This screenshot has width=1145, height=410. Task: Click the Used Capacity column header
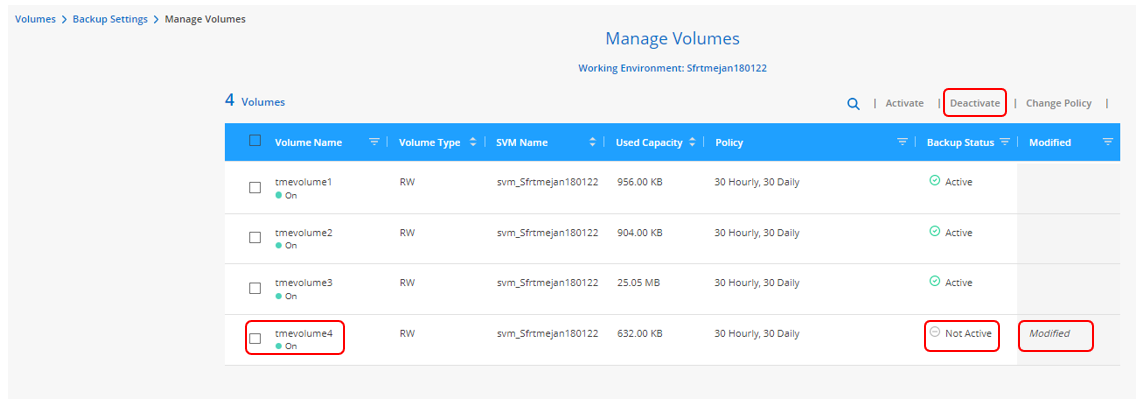pyautogui.click(x=649, y=143)
